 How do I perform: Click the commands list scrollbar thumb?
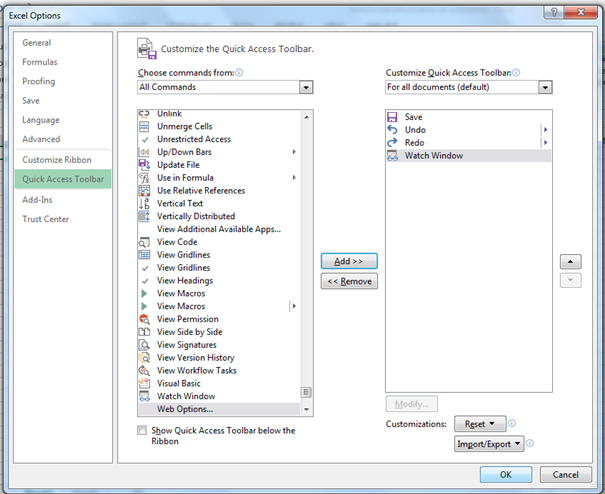point(306,392)
